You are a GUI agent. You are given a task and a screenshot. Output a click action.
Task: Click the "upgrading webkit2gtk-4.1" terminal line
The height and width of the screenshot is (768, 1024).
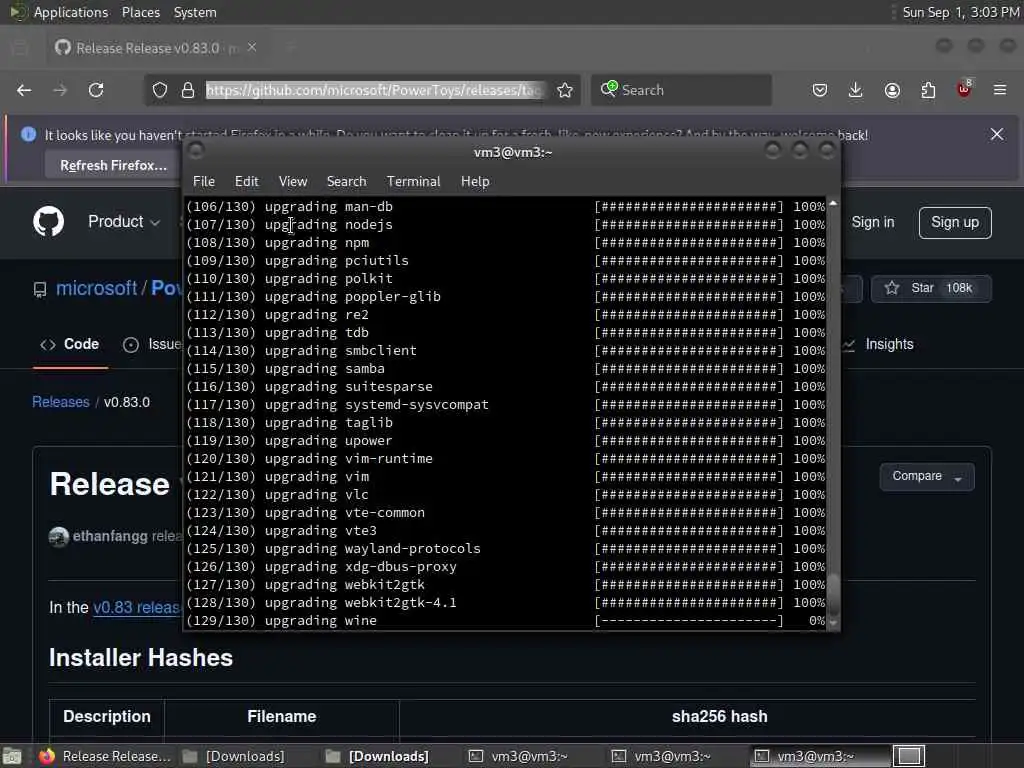tap(505, 602)
